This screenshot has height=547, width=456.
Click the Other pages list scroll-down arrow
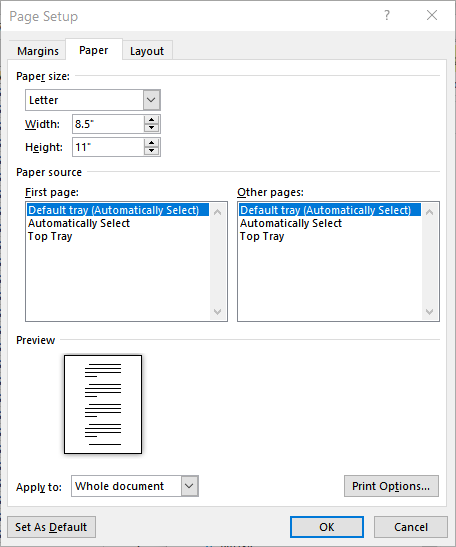pyautogui.click(x=429, y=312)
